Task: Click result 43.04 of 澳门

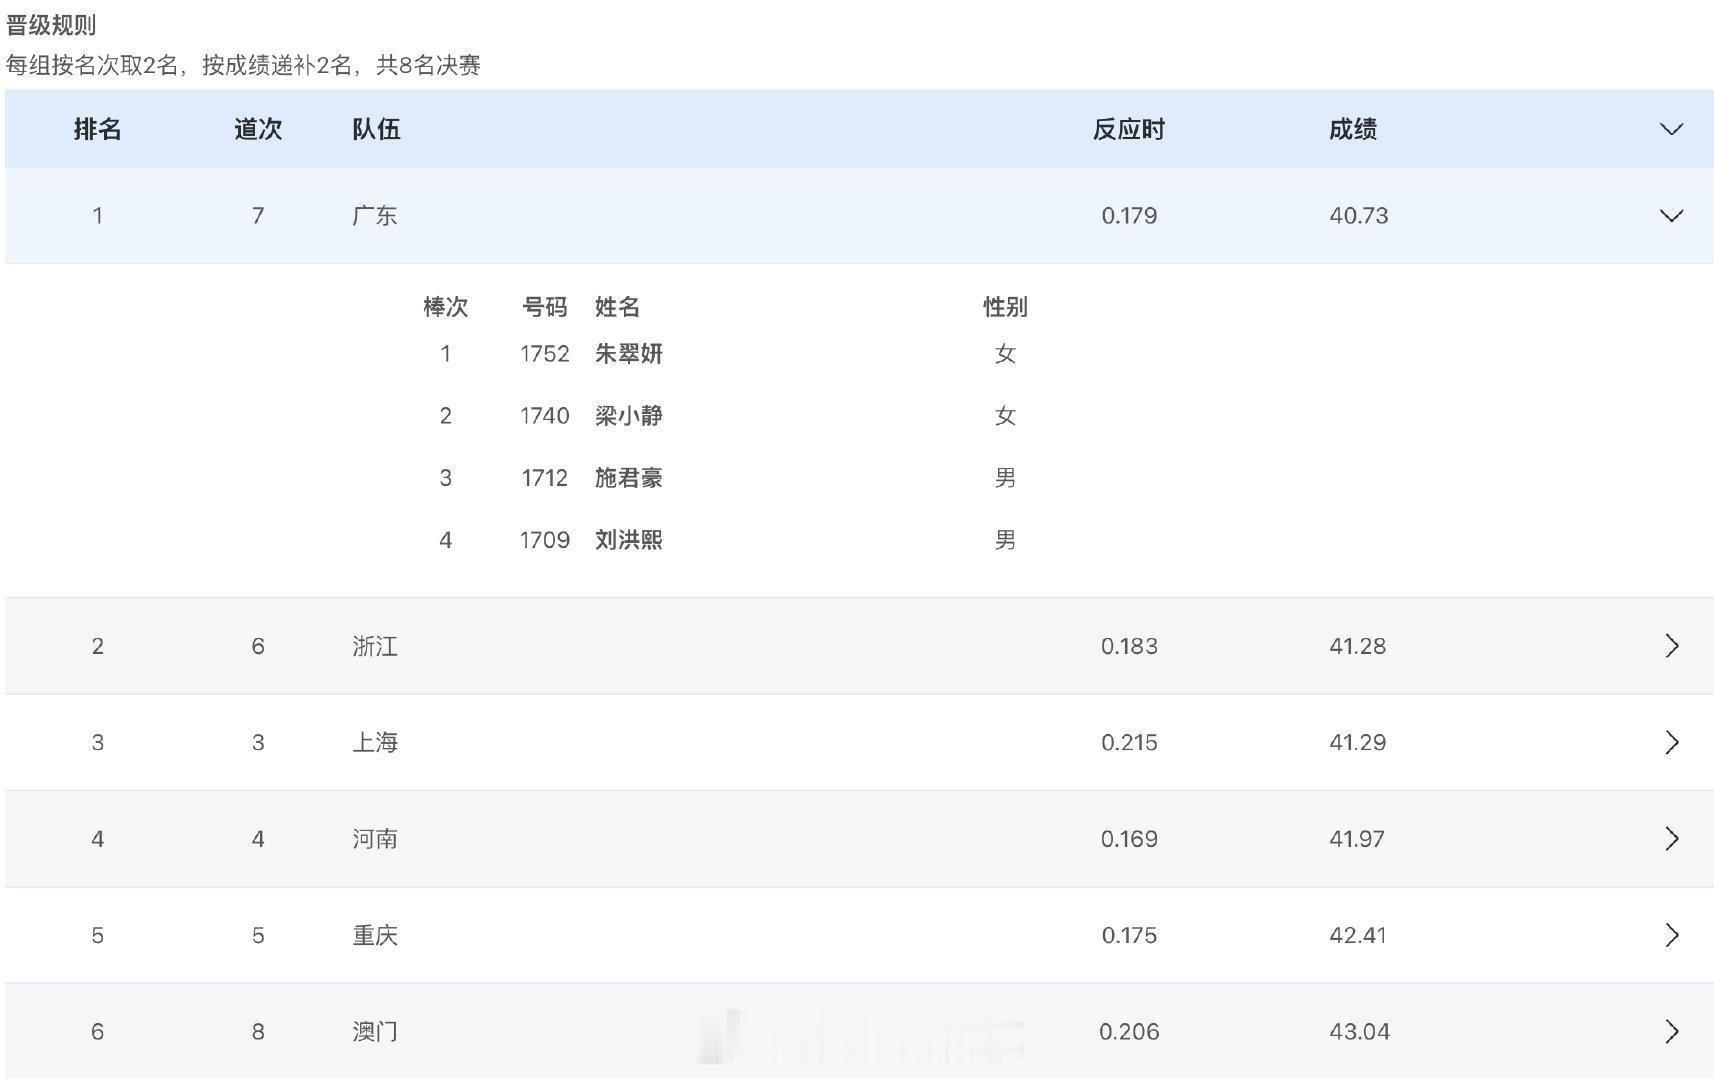Action: click(x=1357, y=1031)
